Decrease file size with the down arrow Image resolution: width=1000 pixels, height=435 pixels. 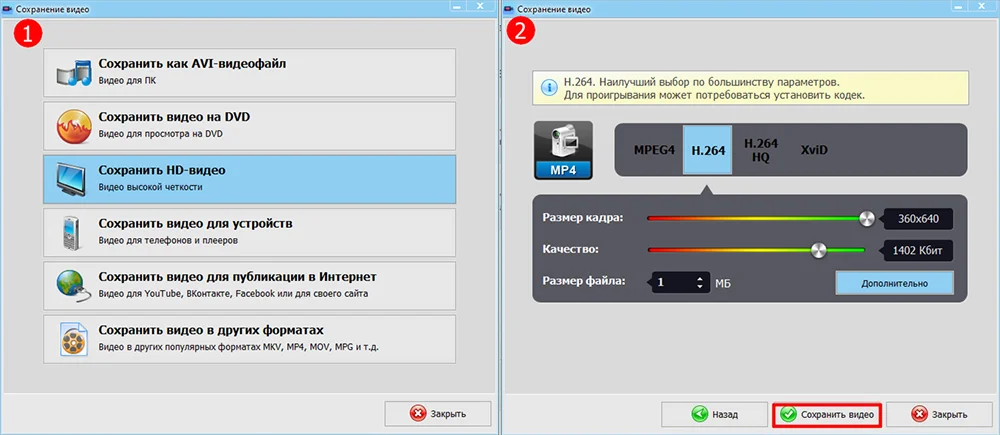(x=700, y=288)
